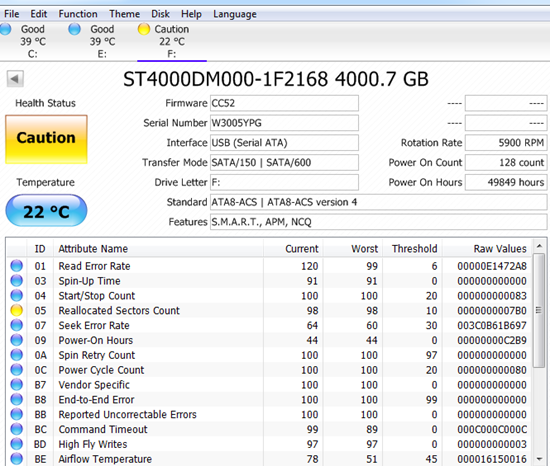Click the scrollbar down arrow in attribute list
Viewport: 550px width, 466px height.
(539, 459)
